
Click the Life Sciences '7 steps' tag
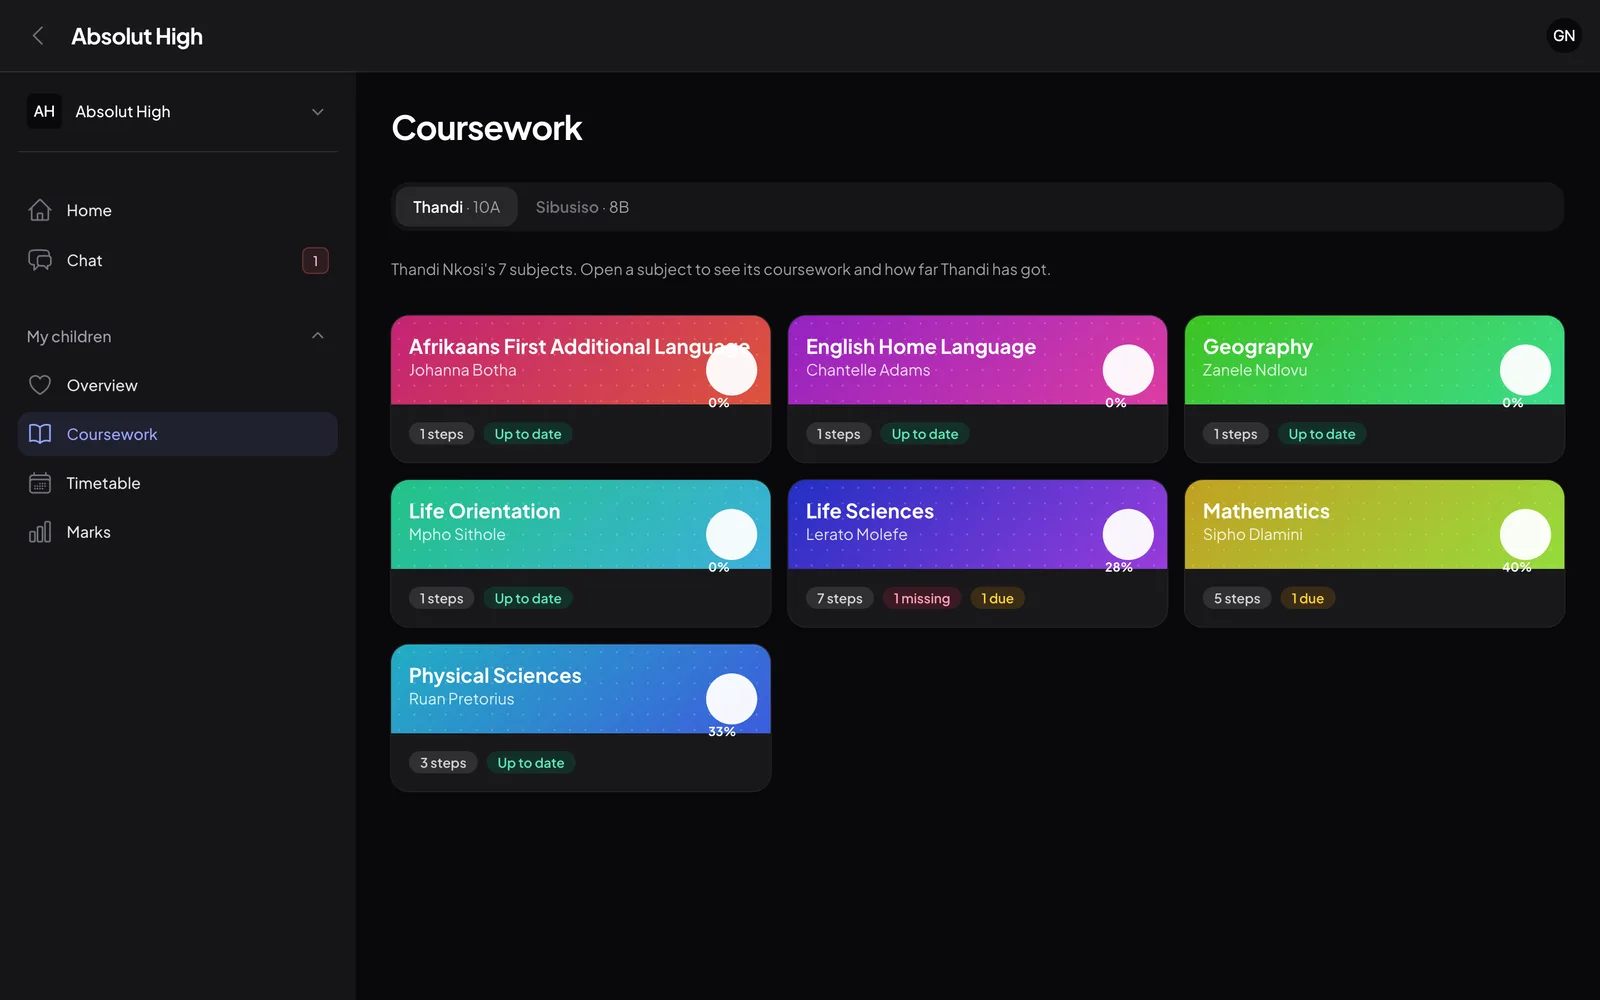click(x=840, y=598)
